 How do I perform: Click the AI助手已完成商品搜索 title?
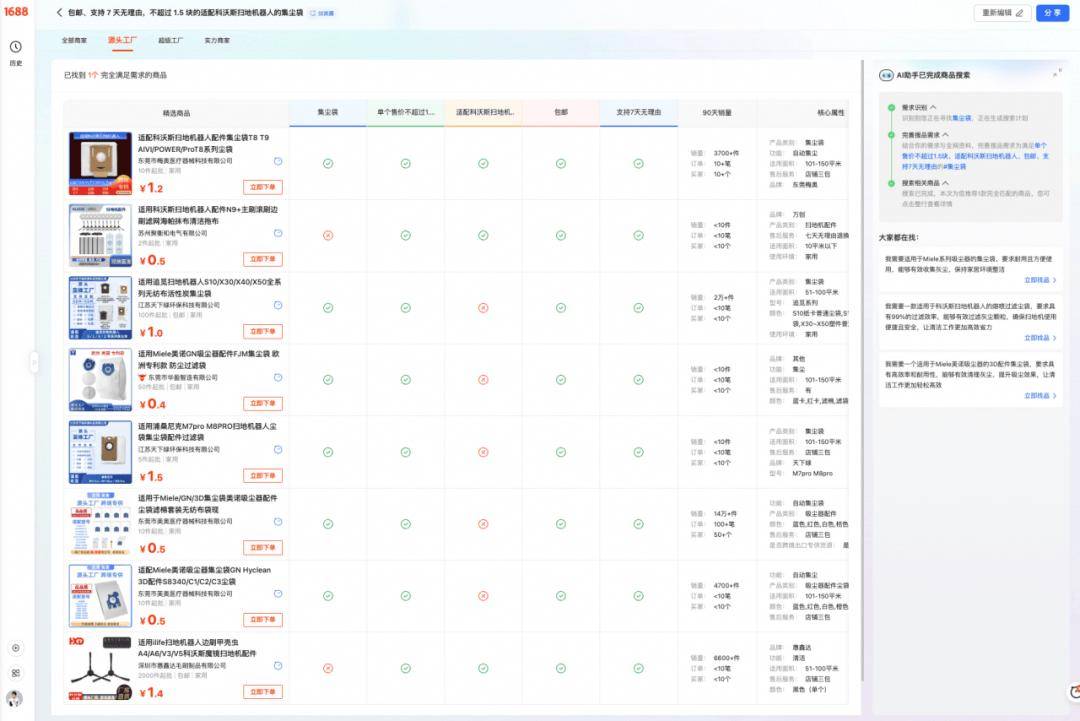[x=933, y=75]
